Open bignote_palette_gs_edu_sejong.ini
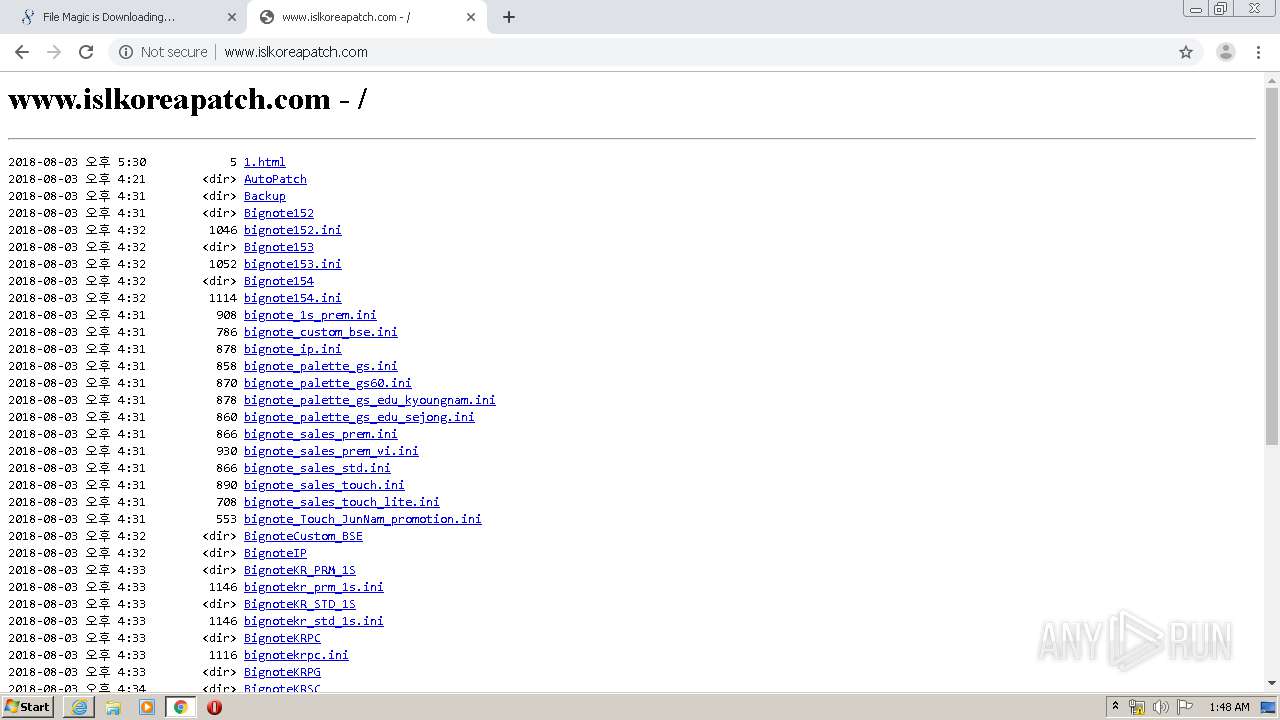 click(359, 417)
